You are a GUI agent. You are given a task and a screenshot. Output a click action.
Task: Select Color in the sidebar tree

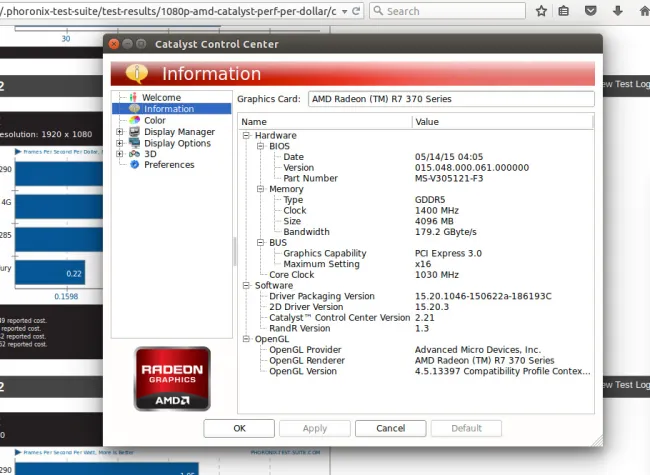pos(155,120)
